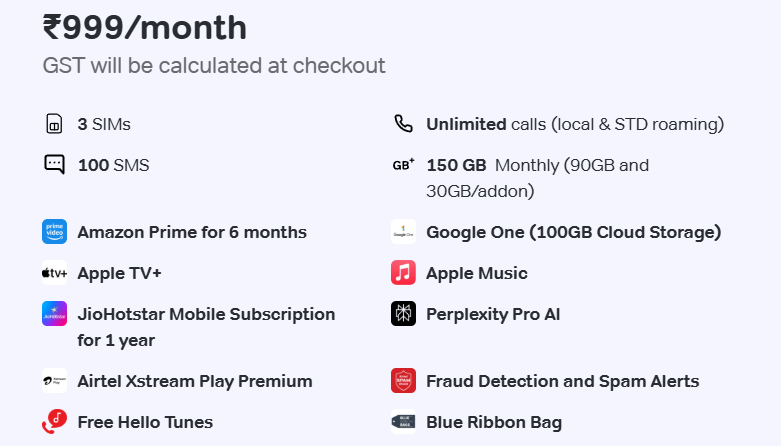Click the Blue Ribbon Bag icon
The image size is (781, 446).
click(403, 422)
